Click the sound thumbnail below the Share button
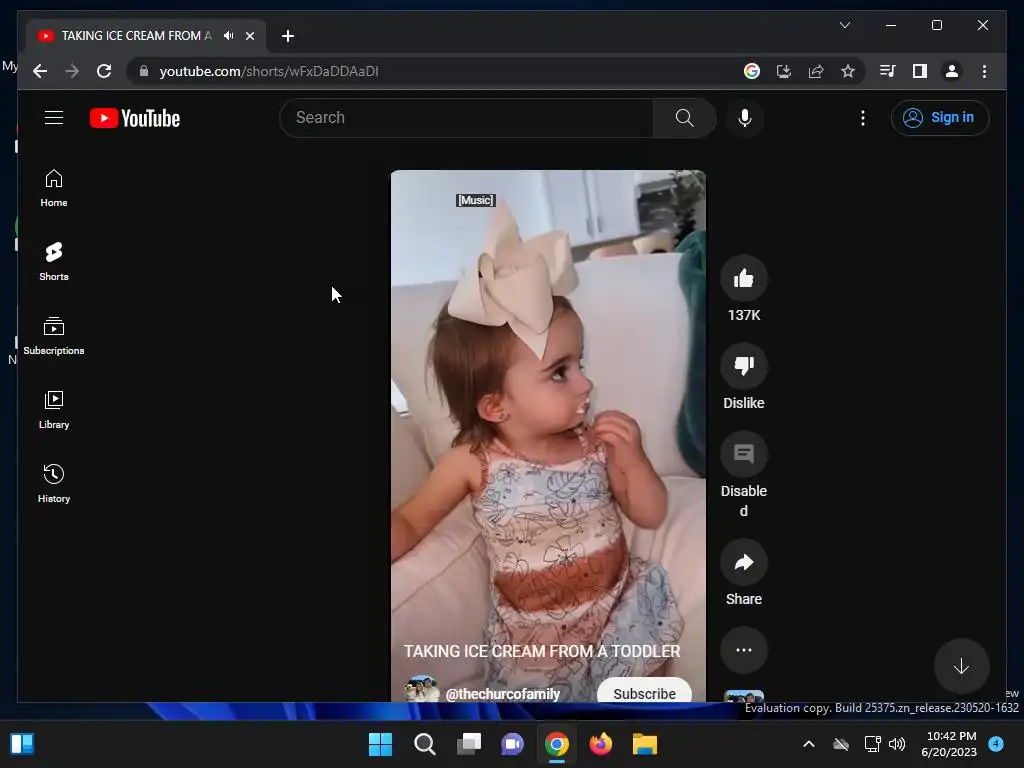 click(744, 696)
